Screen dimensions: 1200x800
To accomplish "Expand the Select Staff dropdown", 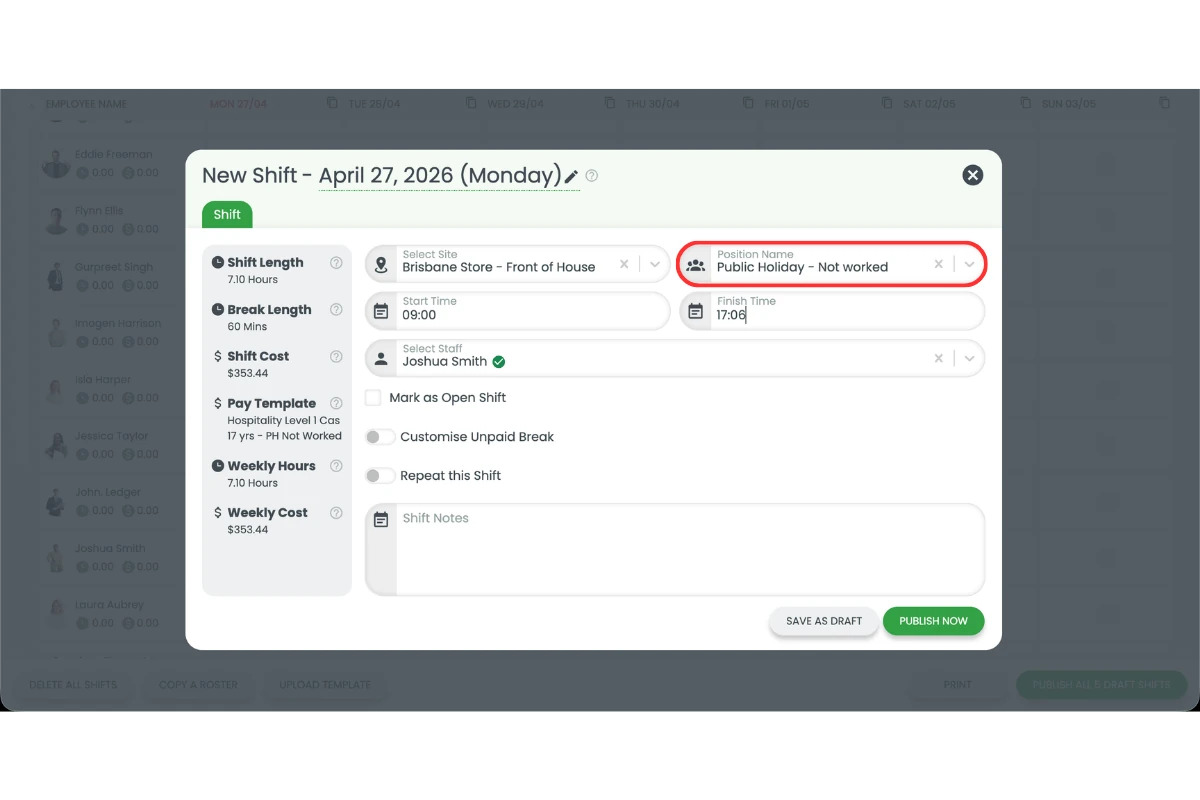I will coord(969,358).
